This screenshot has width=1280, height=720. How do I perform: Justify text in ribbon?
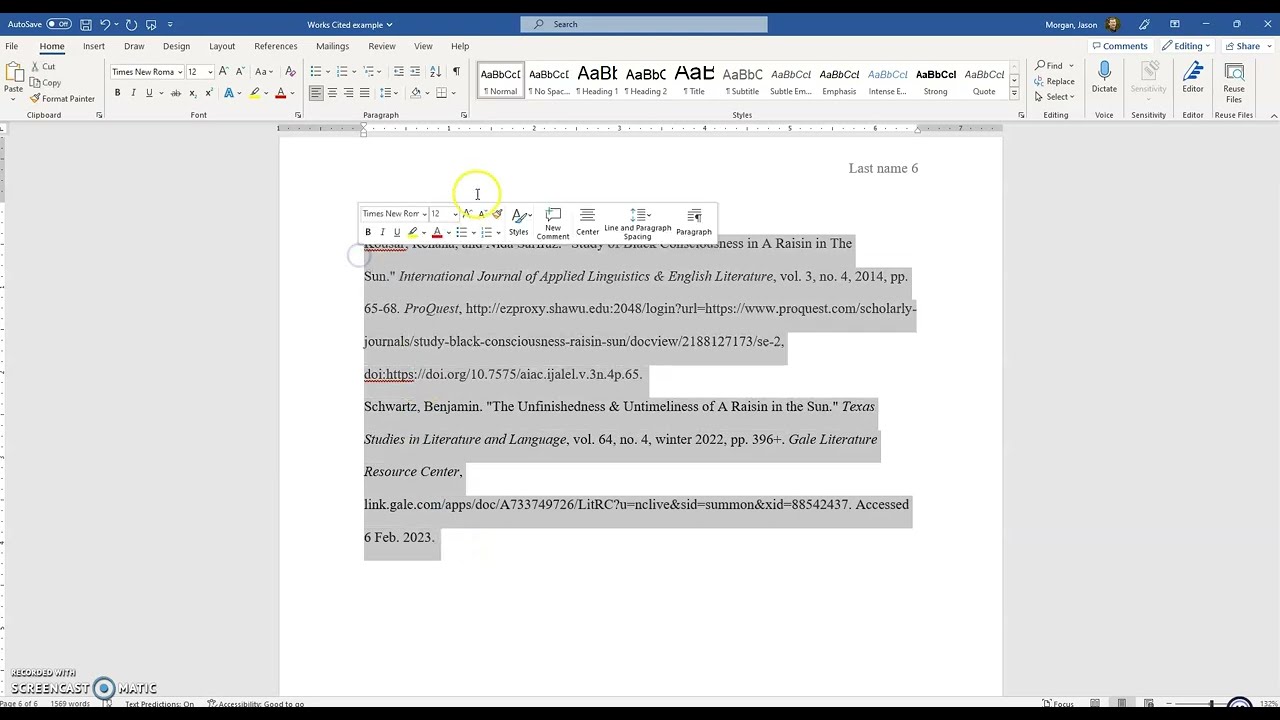(x=364, y=93)
